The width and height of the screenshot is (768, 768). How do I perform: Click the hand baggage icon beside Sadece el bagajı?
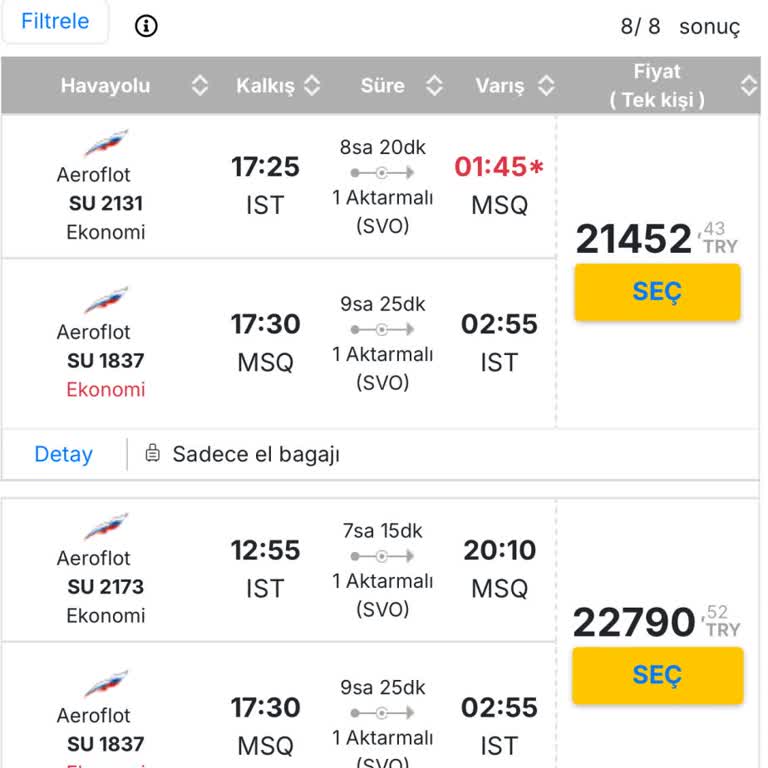[x=153, y=454]
